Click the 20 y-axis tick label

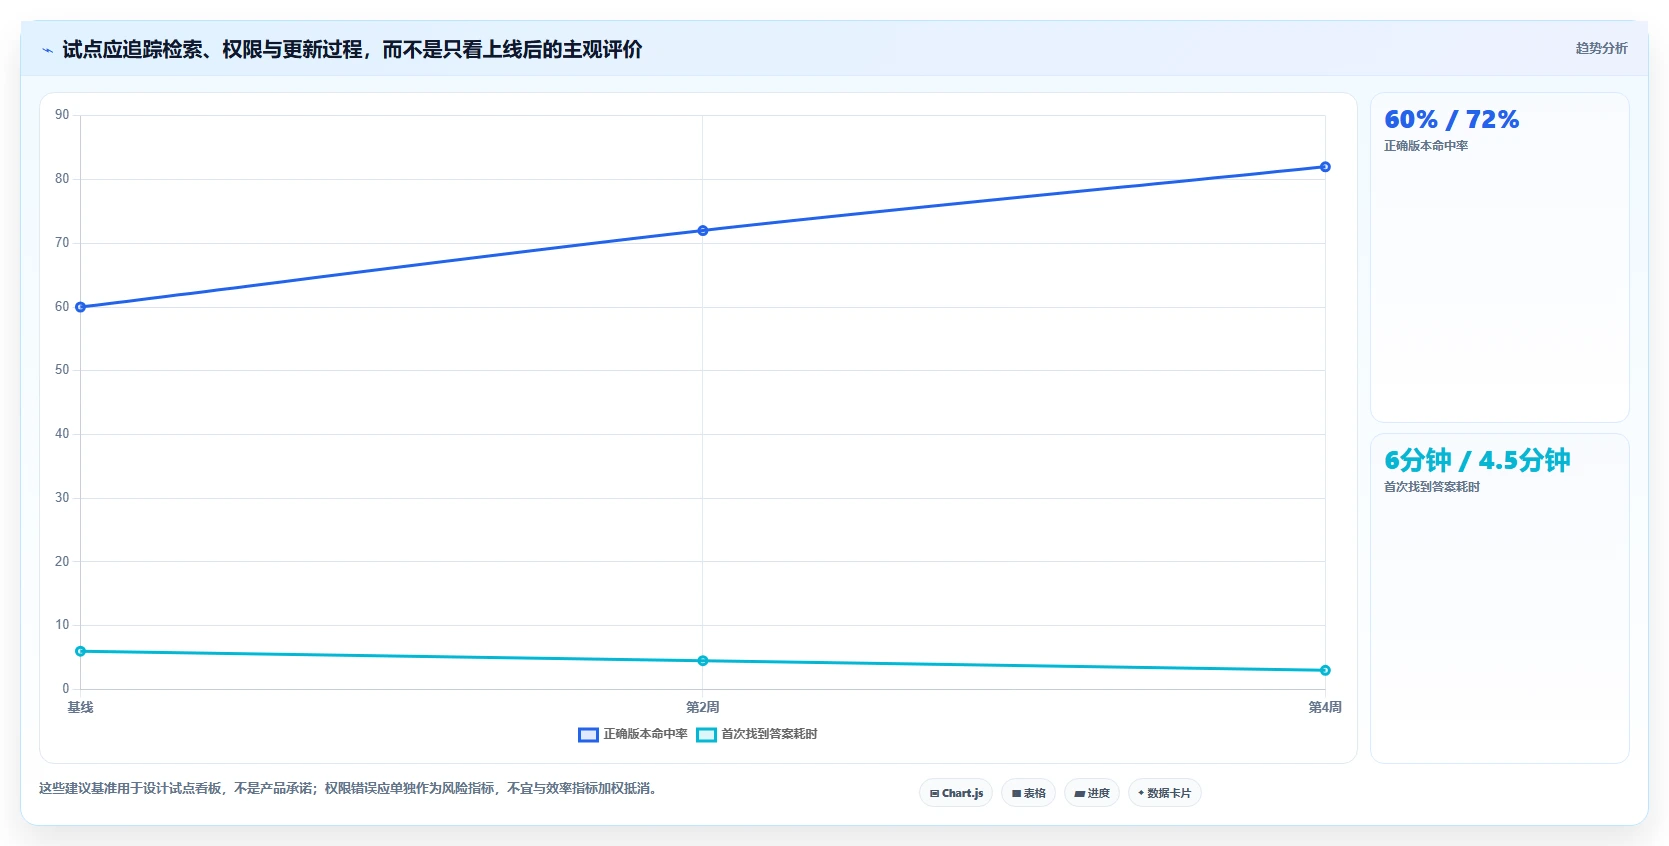(62, 562)
